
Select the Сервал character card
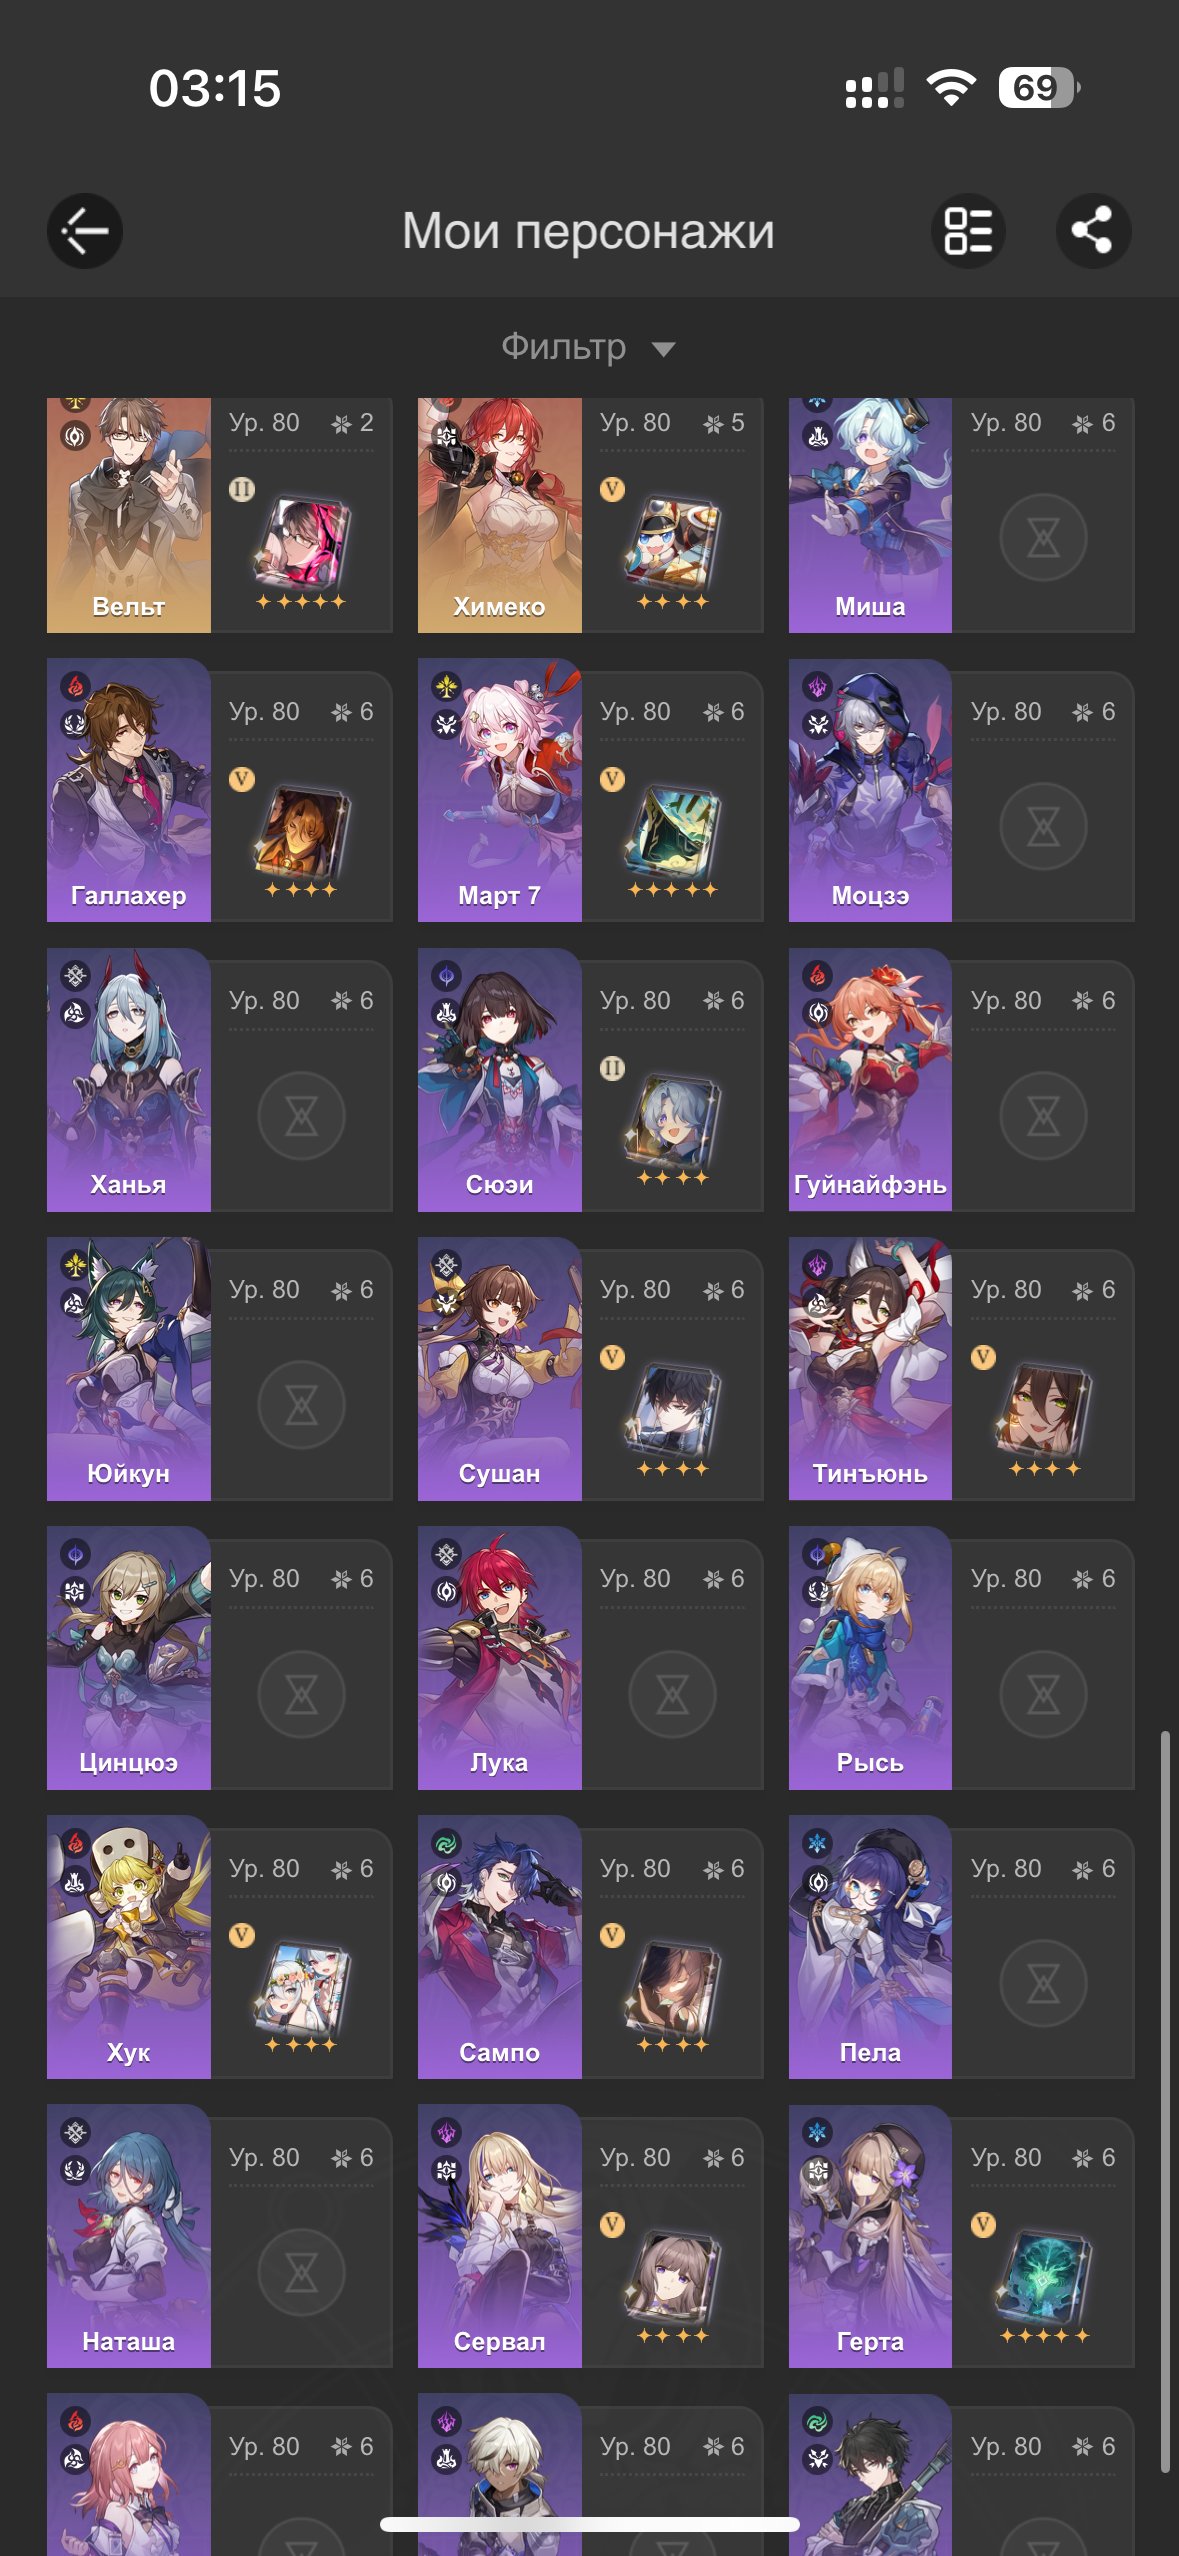coord(590,2237)
